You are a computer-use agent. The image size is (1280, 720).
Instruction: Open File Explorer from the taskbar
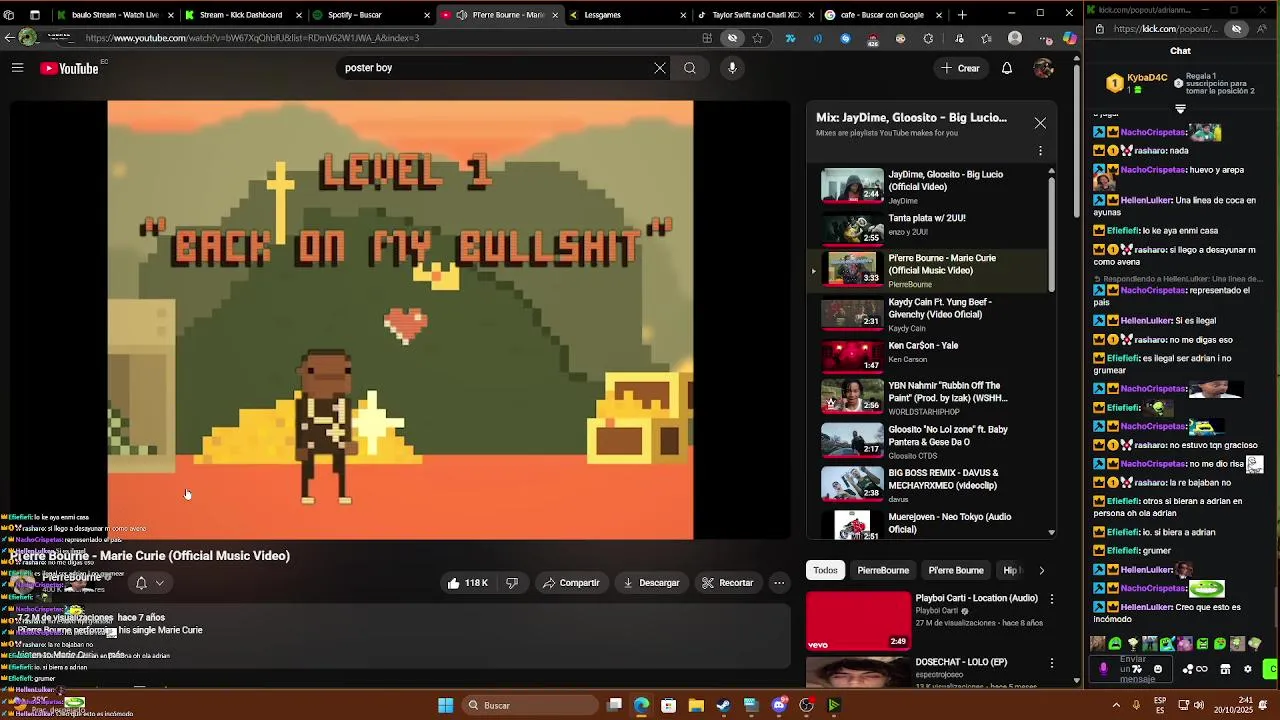(696, 705)
